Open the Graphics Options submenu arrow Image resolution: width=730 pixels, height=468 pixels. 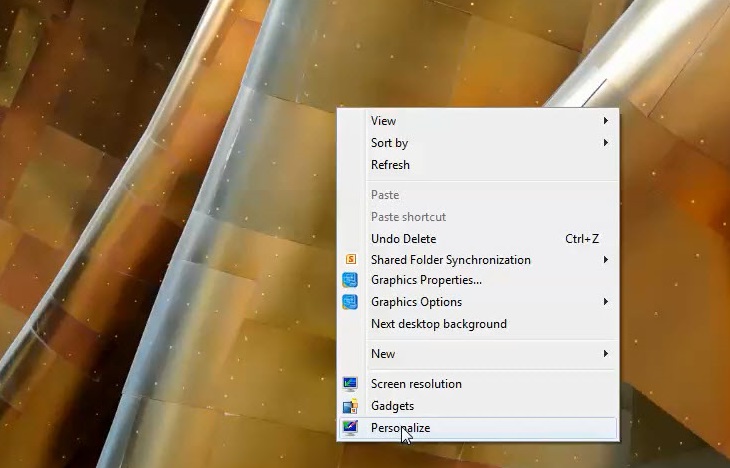pyautogui.click(x=605, y=302)
